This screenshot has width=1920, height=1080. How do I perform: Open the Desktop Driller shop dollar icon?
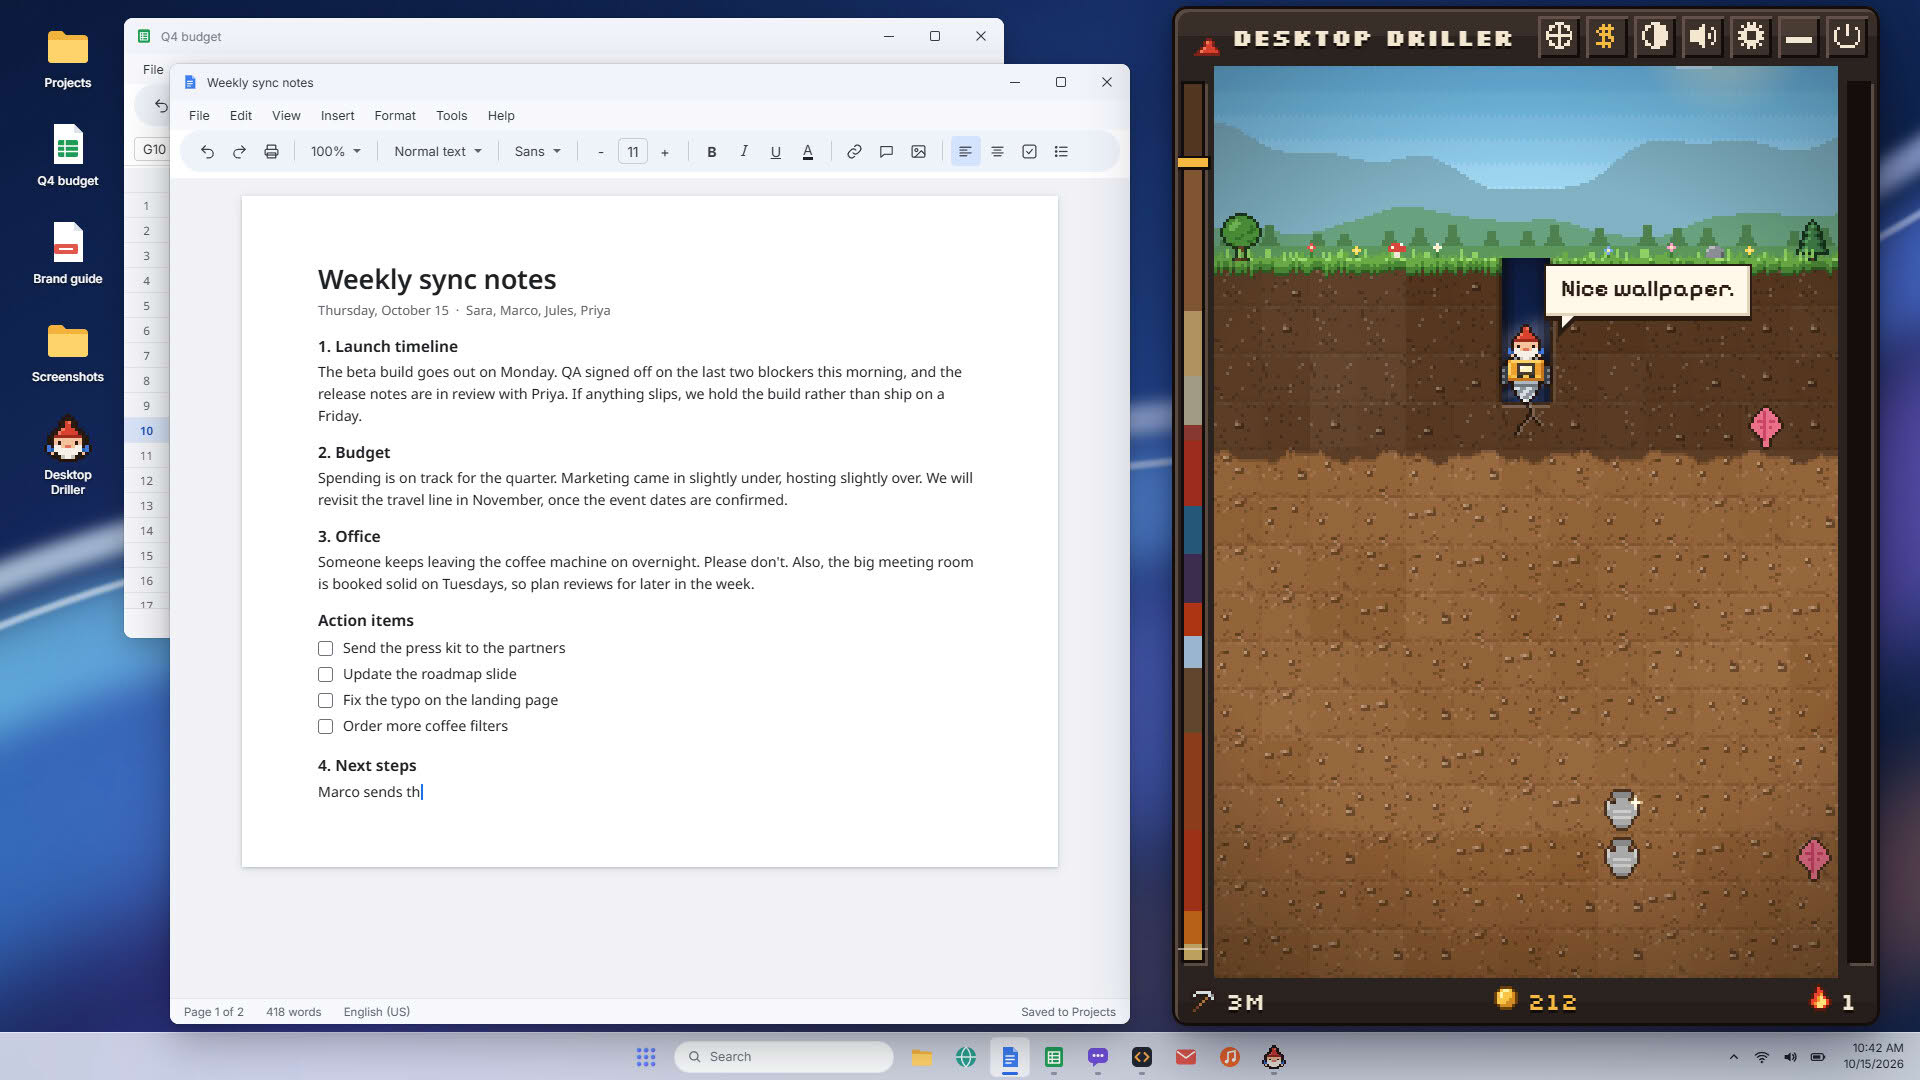pos(1606,37)
